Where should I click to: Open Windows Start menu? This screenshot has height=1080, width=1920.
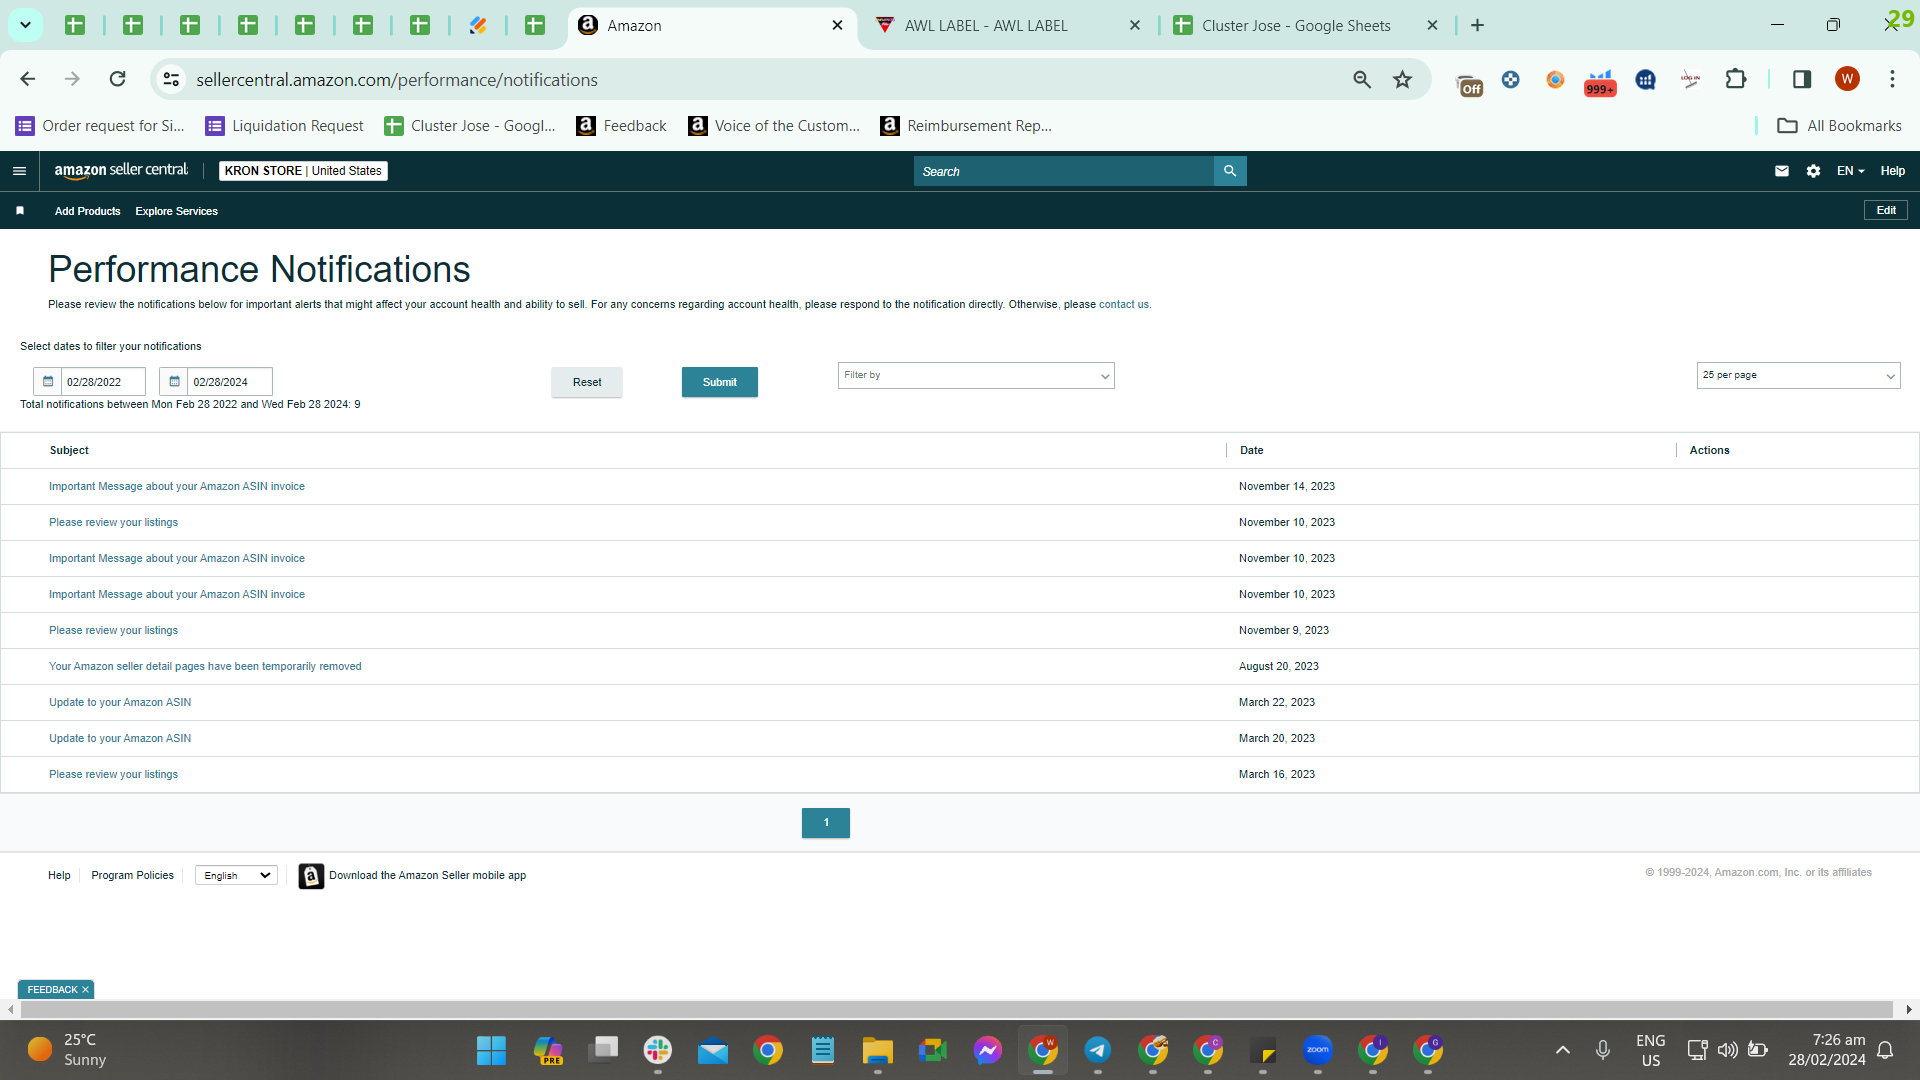(491, 1050)
